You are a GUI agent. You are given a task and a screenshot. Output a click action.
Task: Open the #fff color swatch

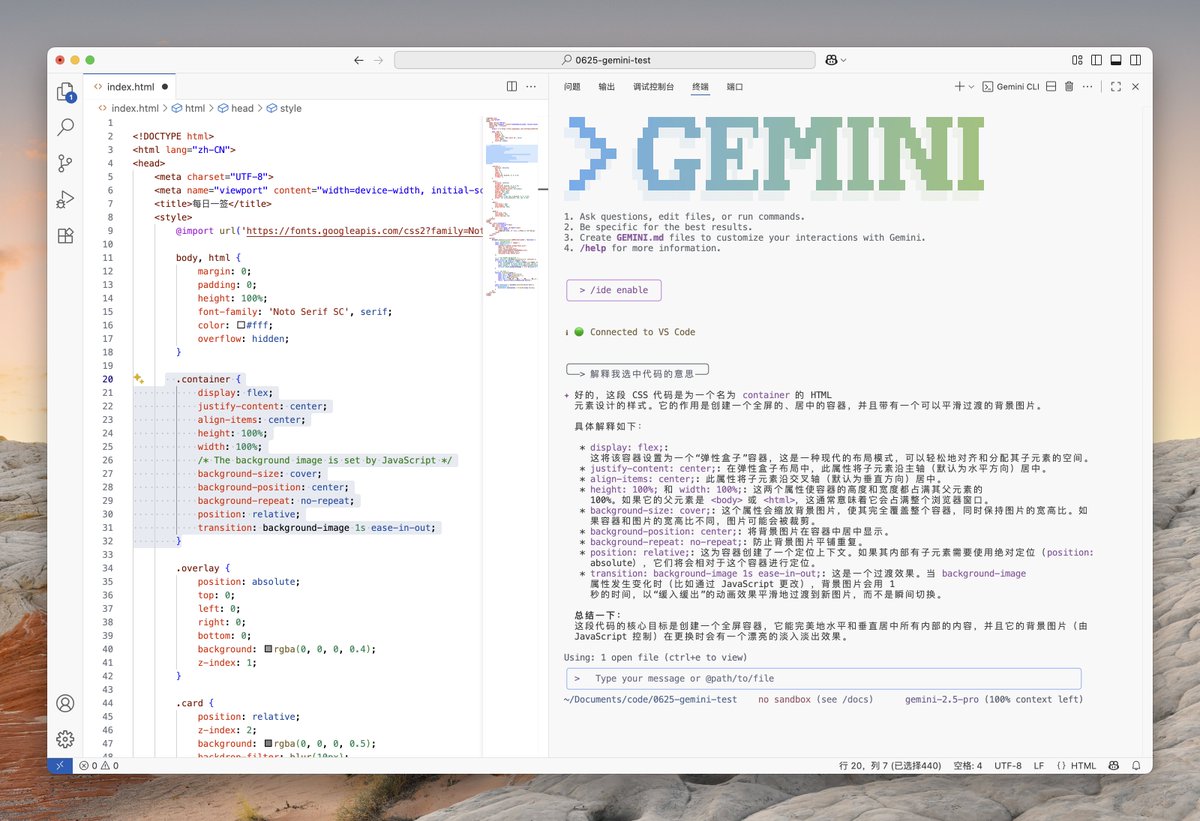[242, 325]
